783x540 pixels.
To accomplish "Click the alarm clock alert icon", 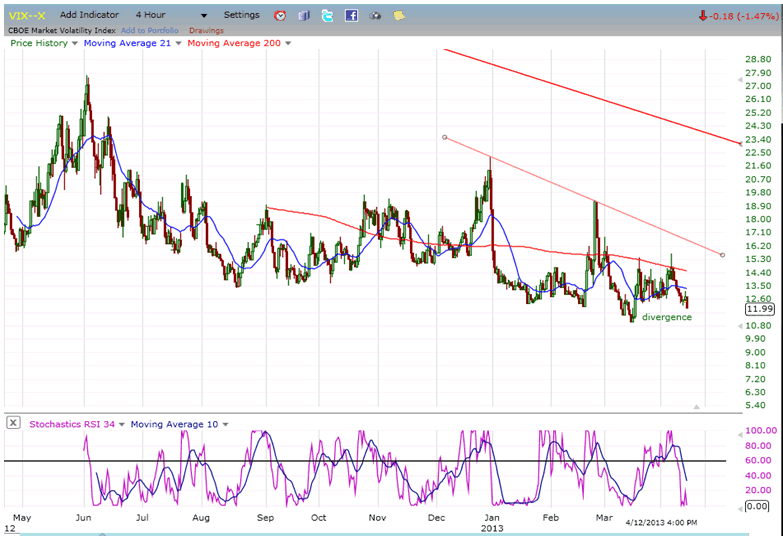I will click(280, 16).
